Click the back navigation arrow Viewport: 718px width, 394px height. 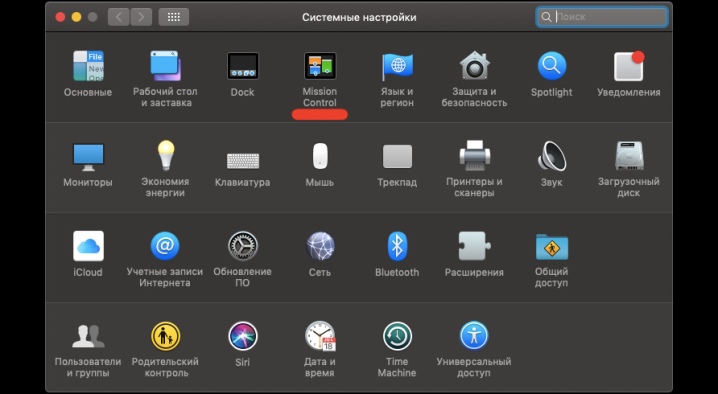coord(119,17)
